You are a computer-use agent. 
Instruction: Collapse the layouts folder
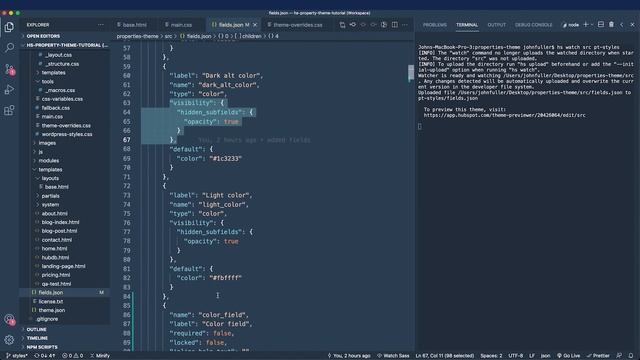click(x=50, y=178)
